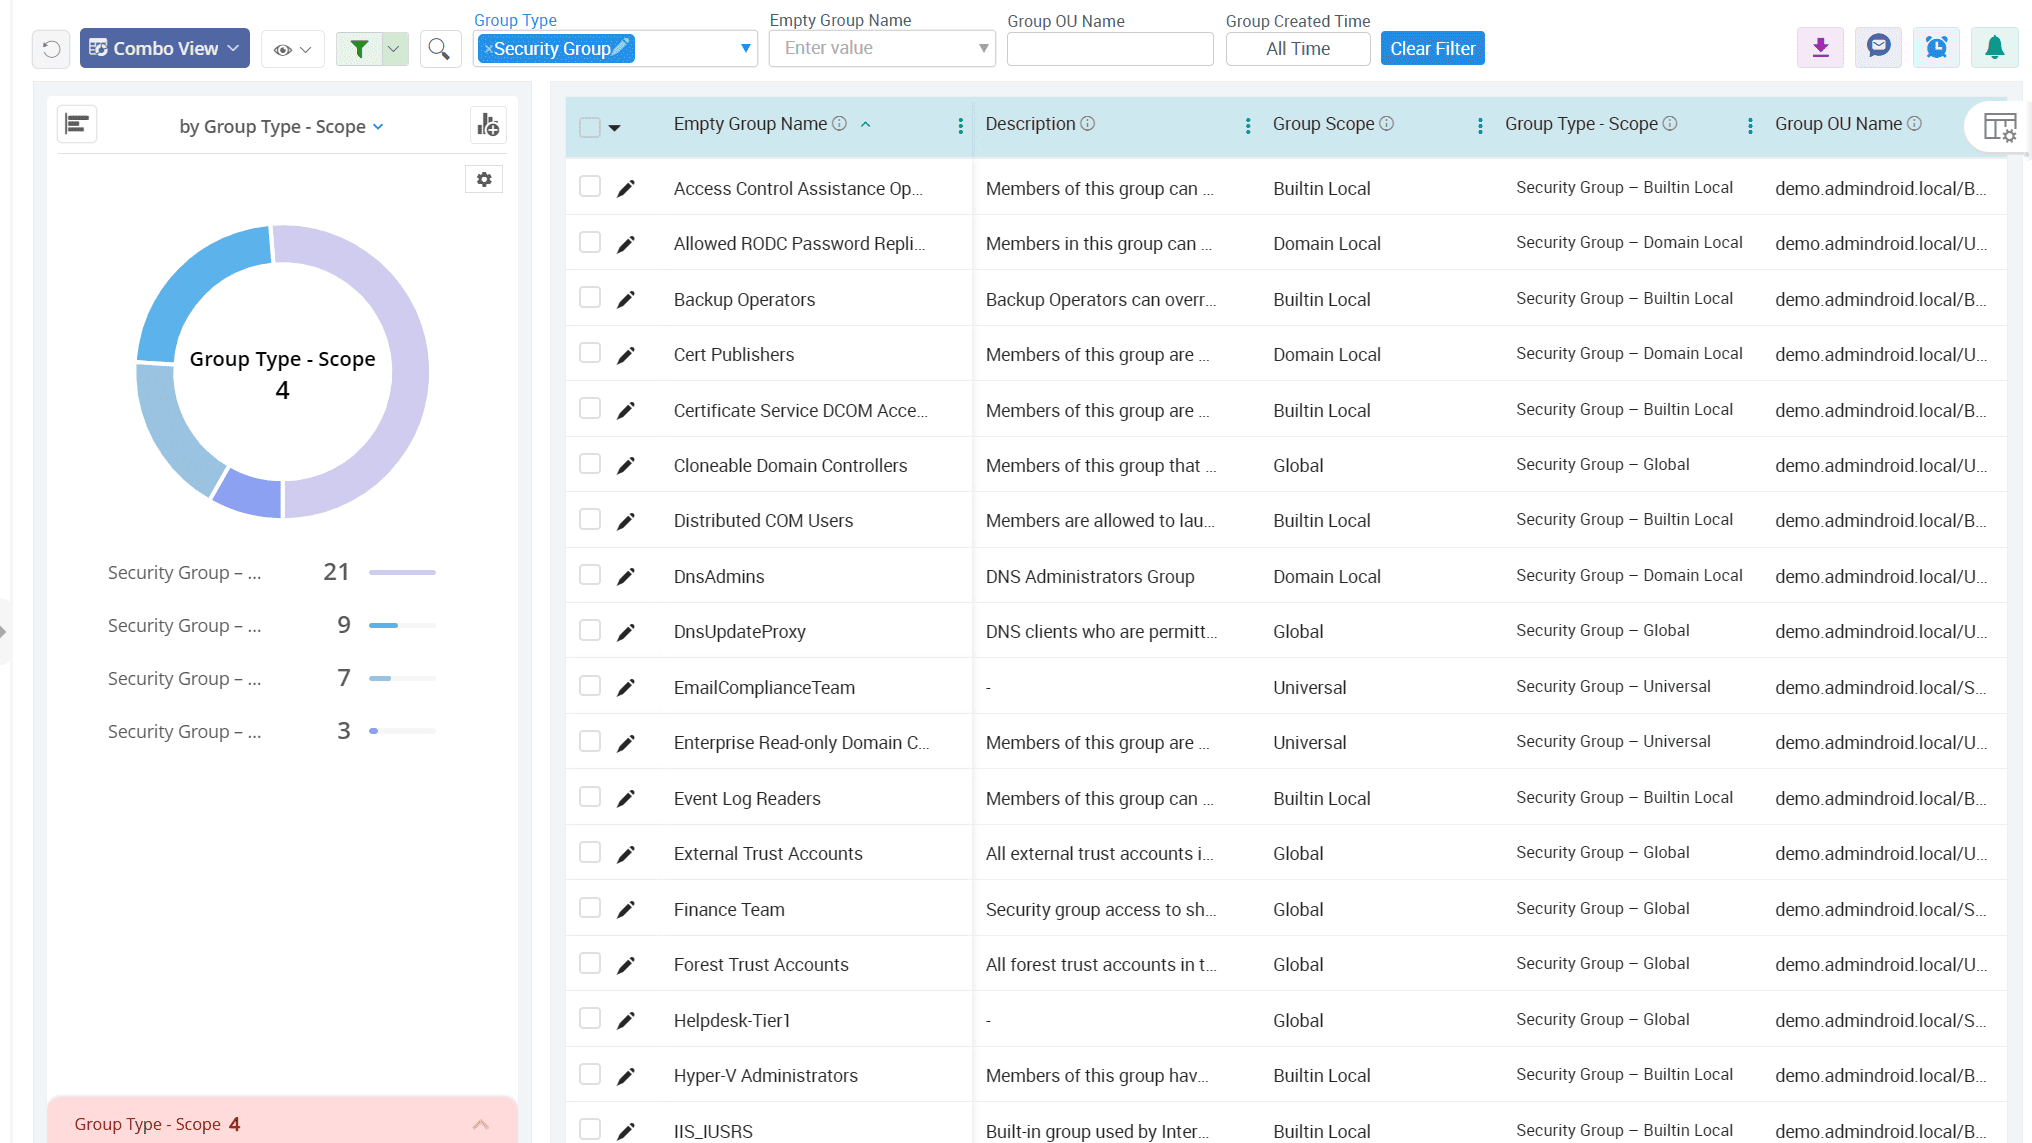Click the All Time created filter
Viewport: 2032px width, 1143px height.
[1297, 49]
